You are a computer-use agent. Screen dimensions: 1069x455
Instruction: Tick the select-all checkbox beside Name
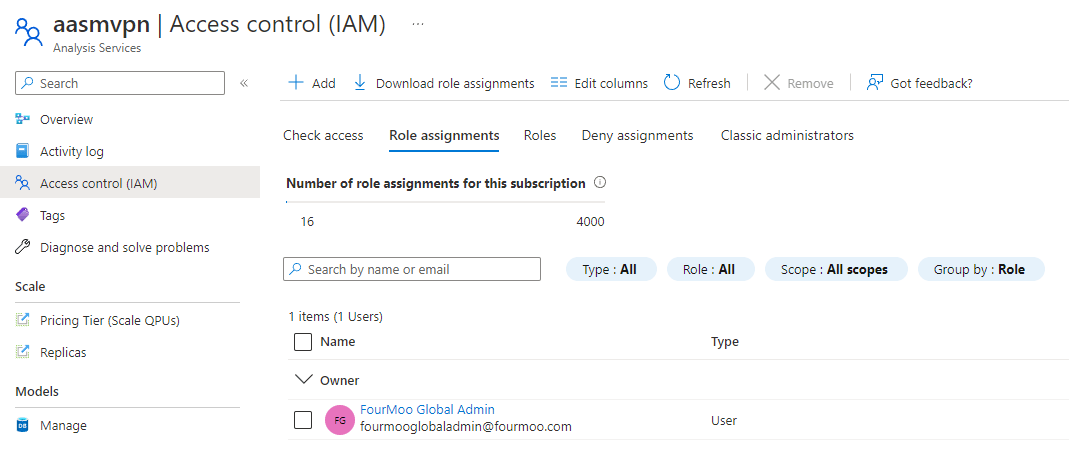point(303,341)
